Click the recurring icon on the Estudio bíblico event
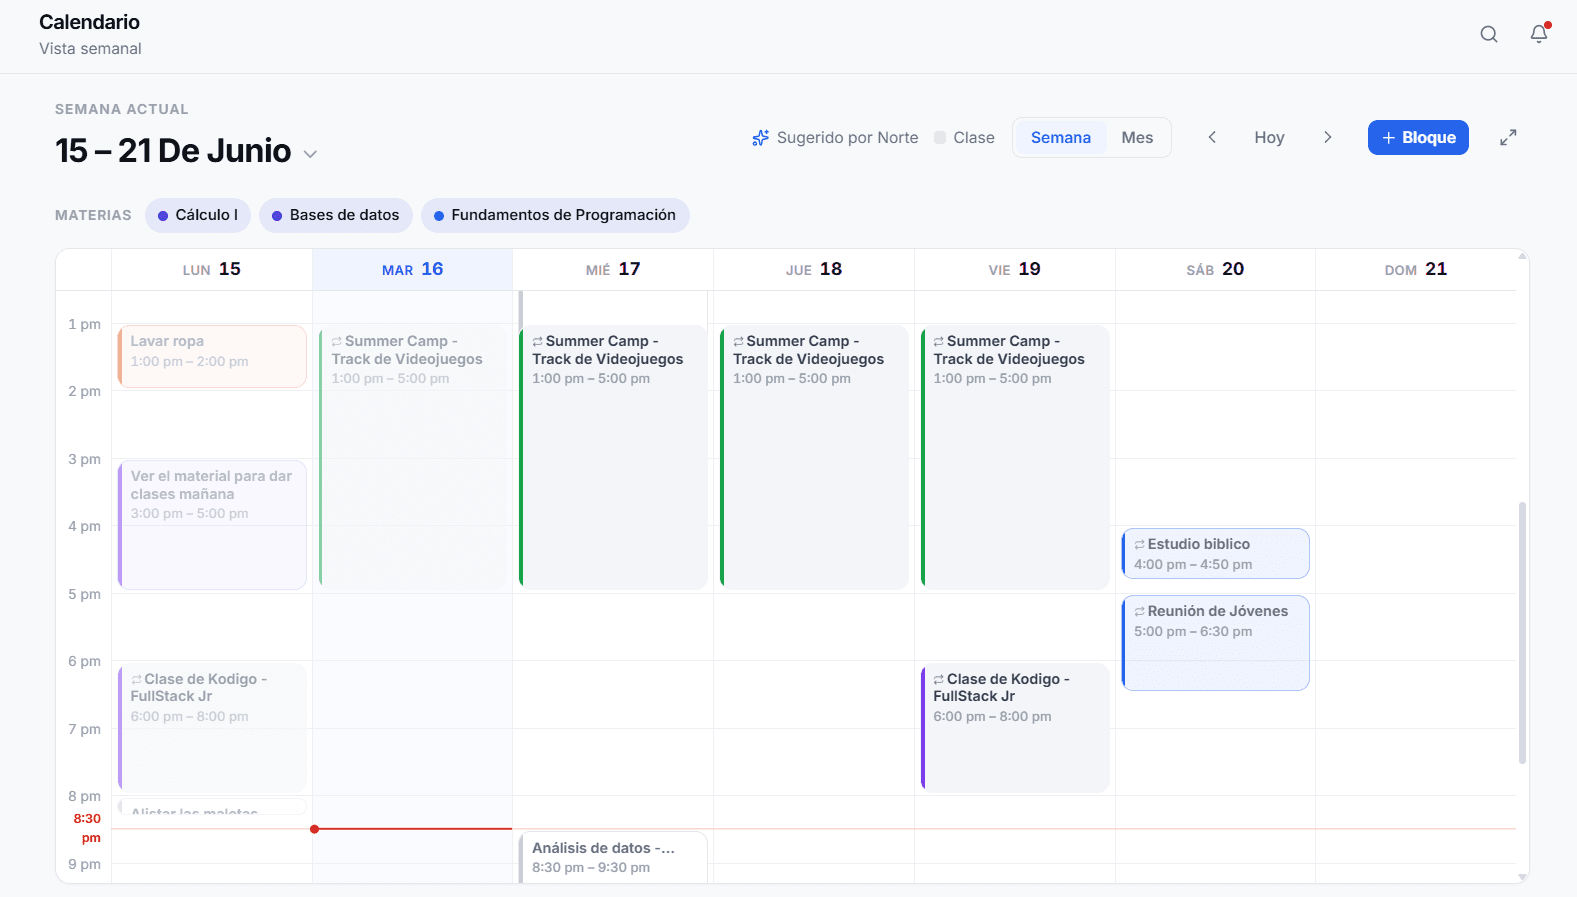 tap(1139, 544)
